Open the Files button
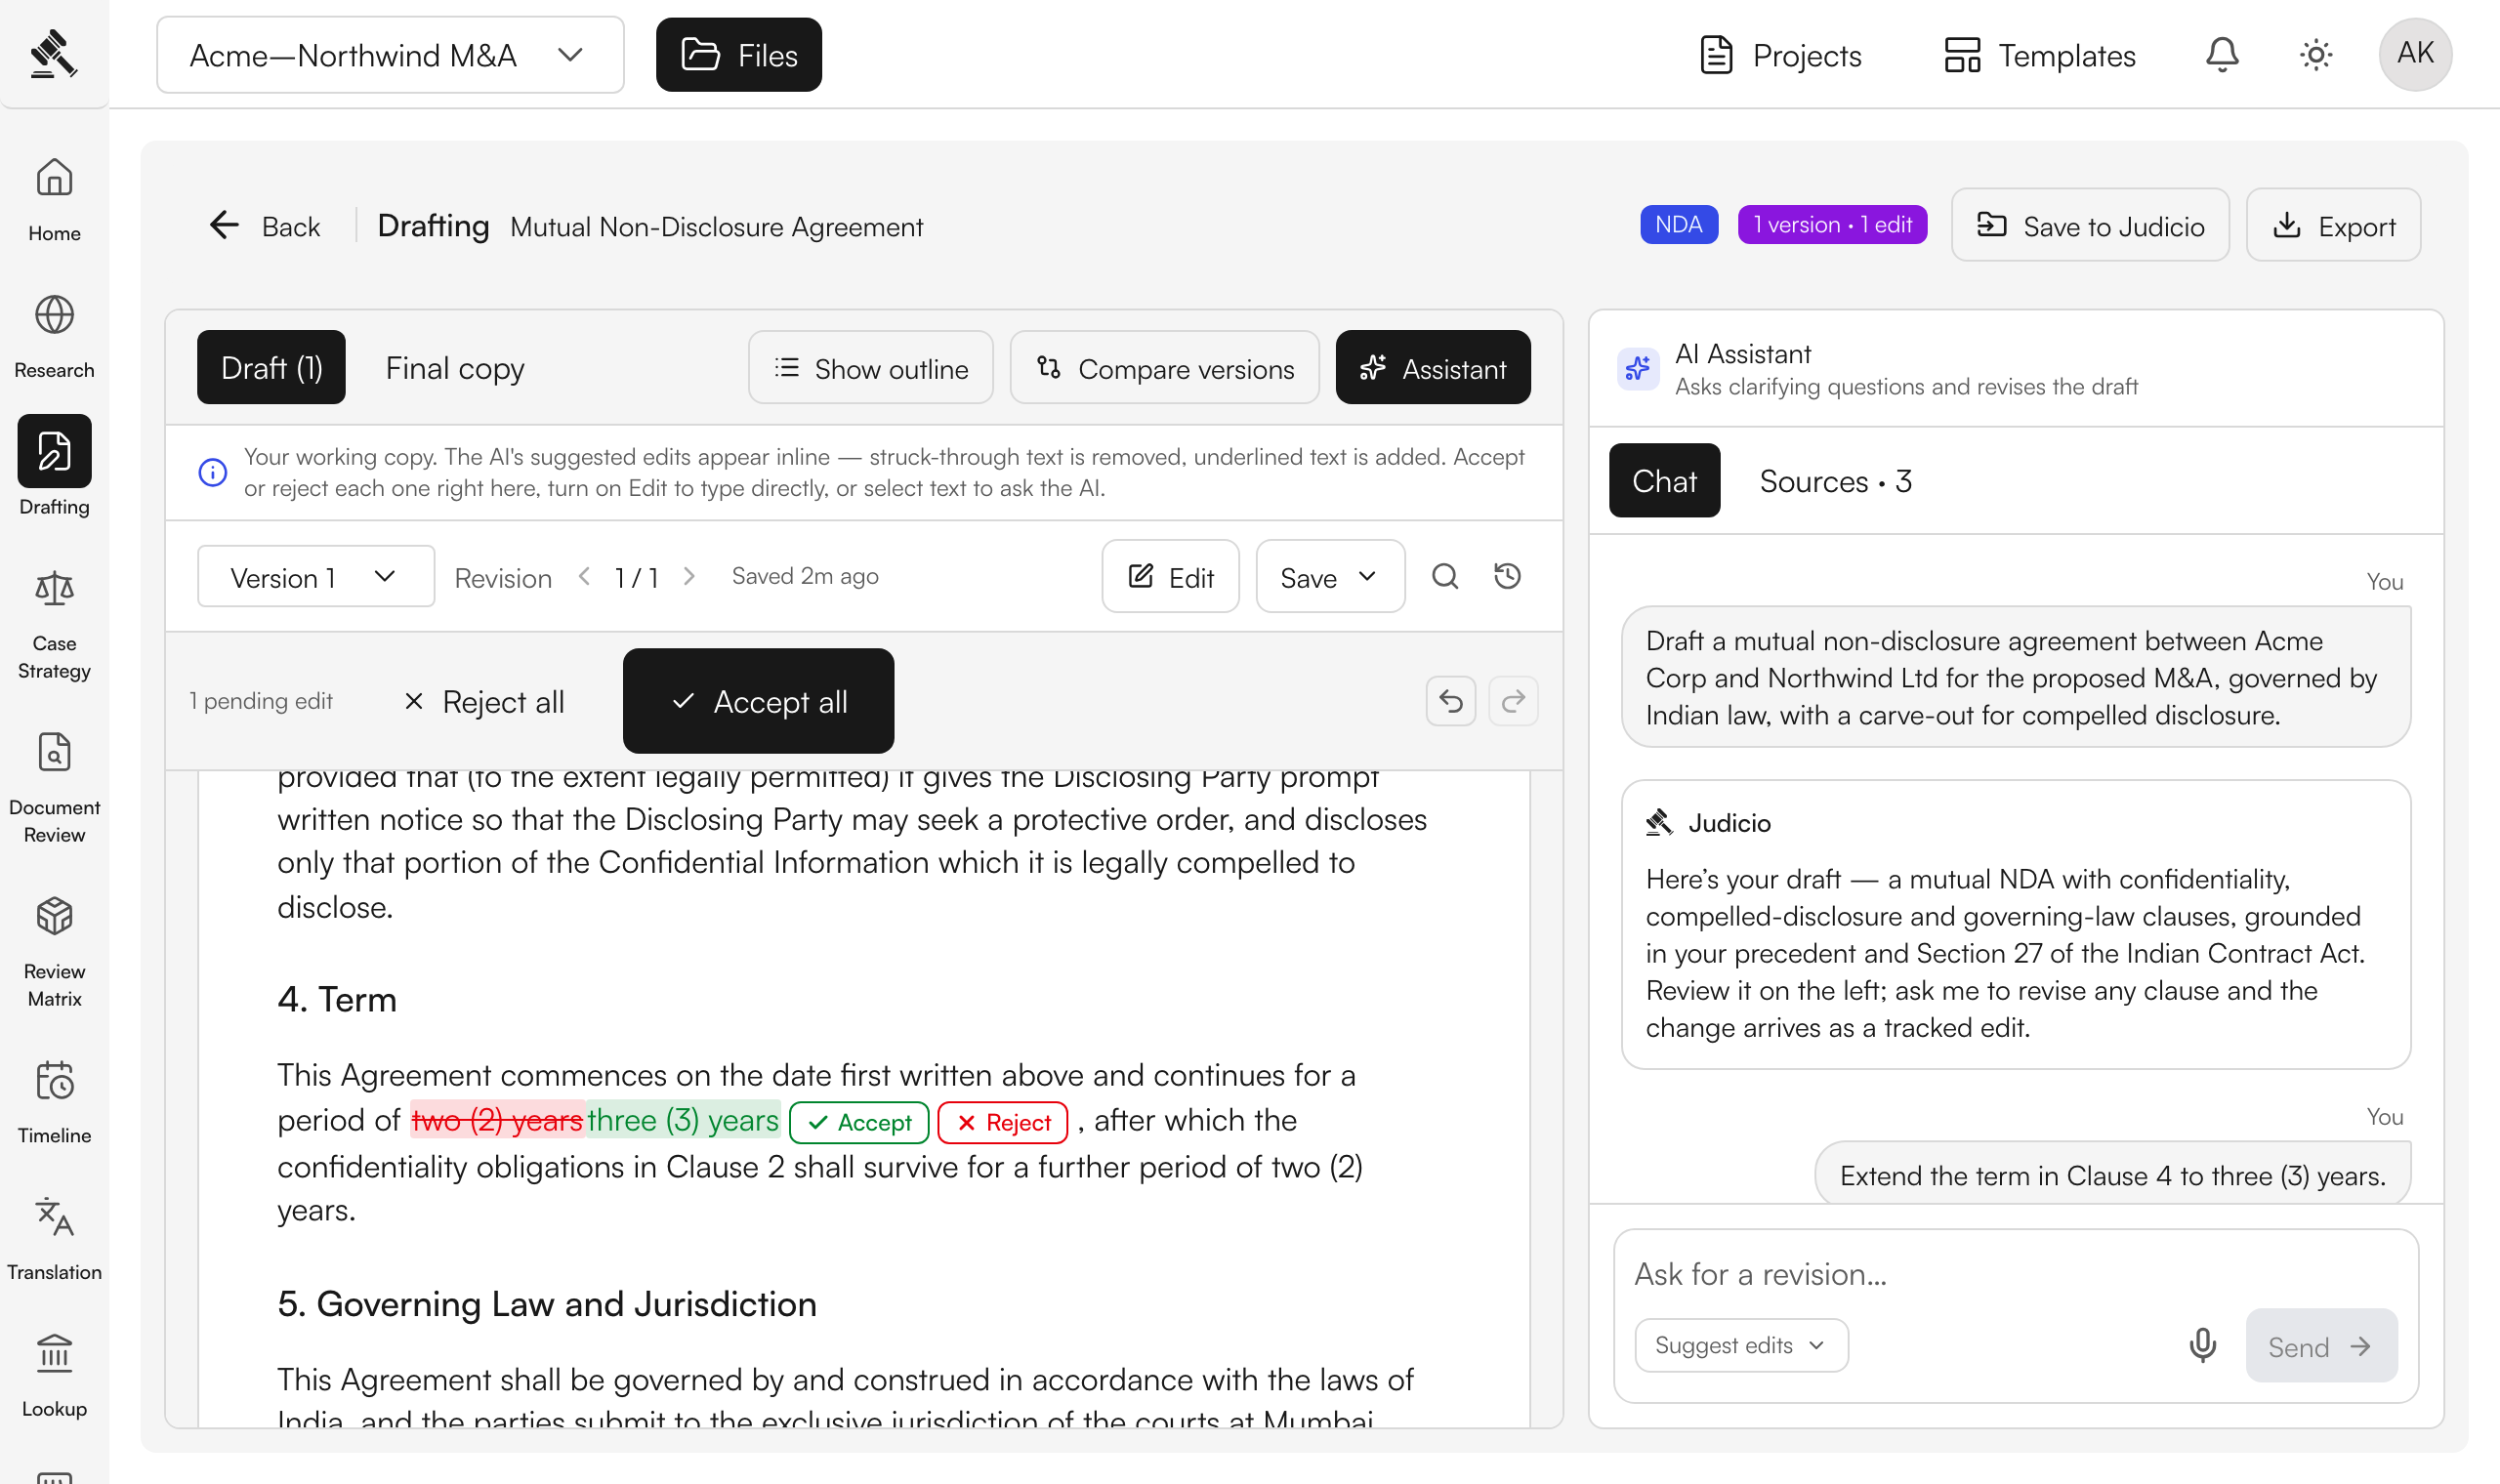This screenshot has width=2500, height=1484. 739,55
